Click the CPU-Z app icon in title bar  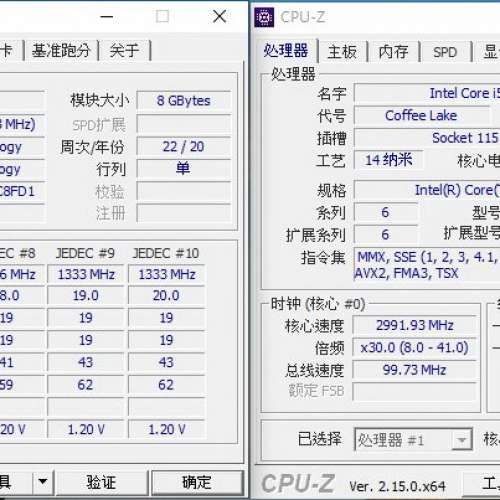tap(264, 17)
